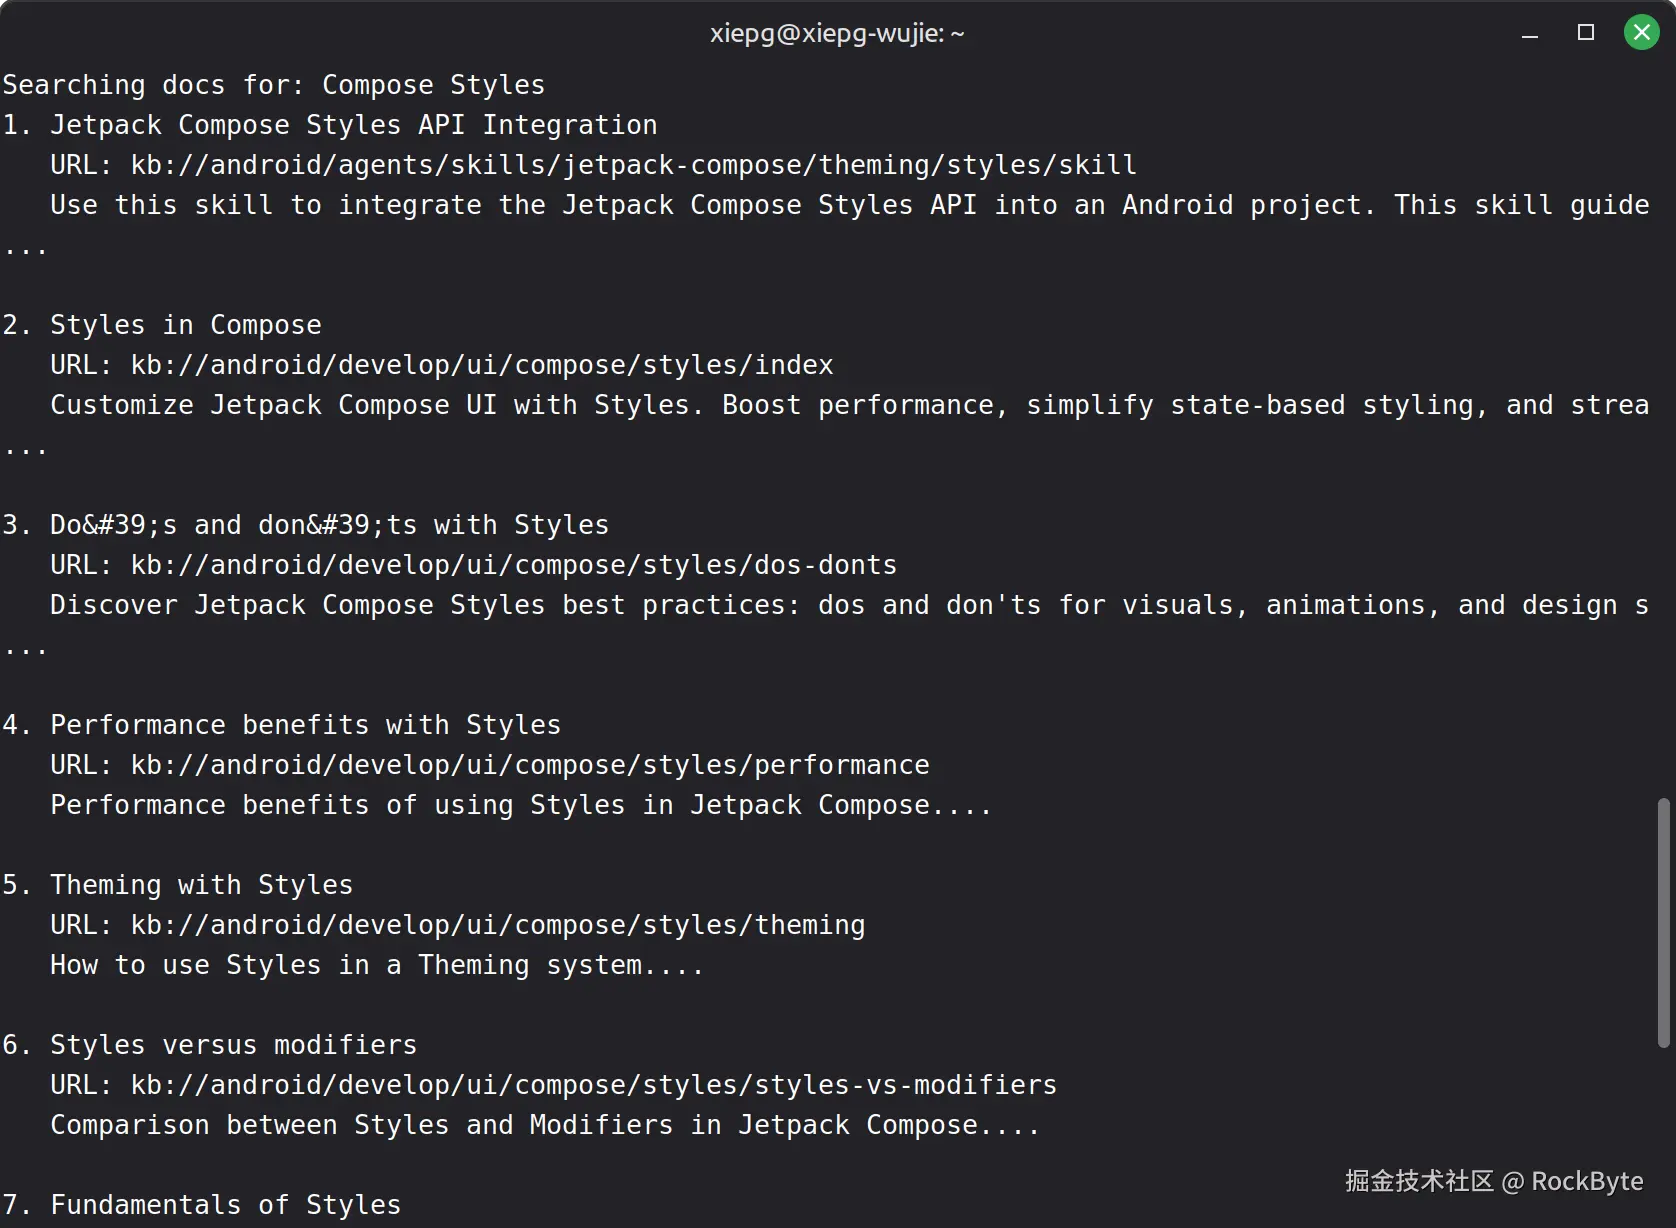Close the terminal window
Image resolution: width=1676 pixels, height=1228 pixels.
click(x=1641, y=33)
